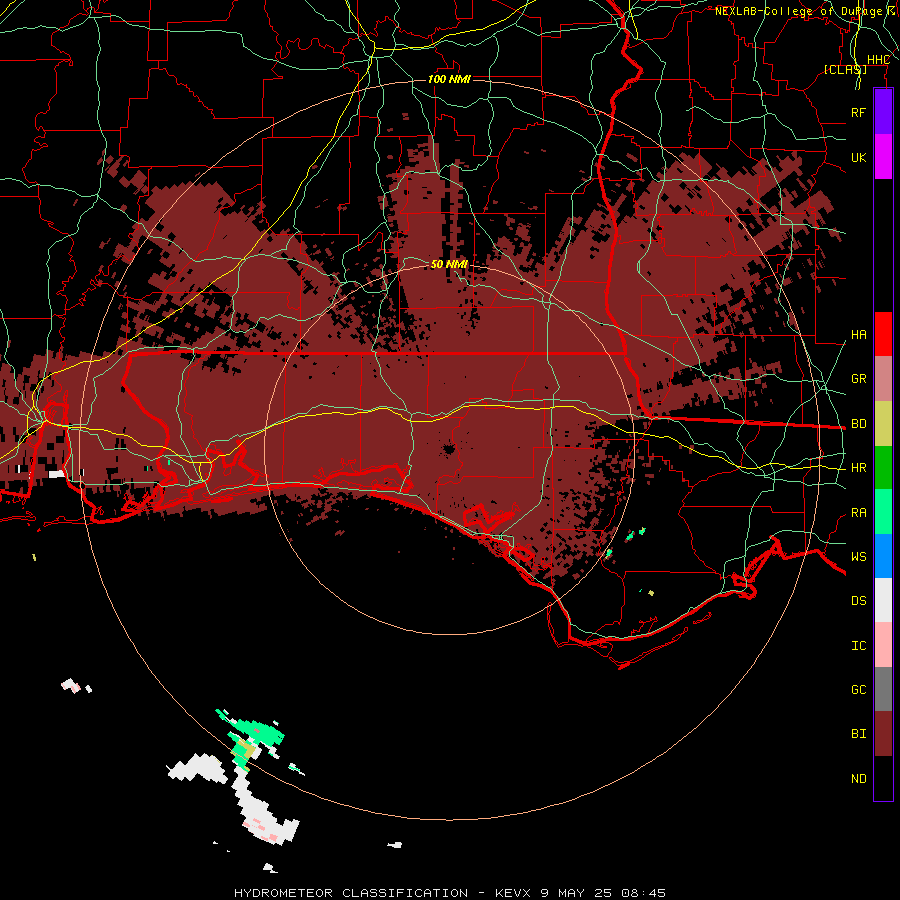Click the DS white legend swatch
900x900 pixels.
click(883, 600)
